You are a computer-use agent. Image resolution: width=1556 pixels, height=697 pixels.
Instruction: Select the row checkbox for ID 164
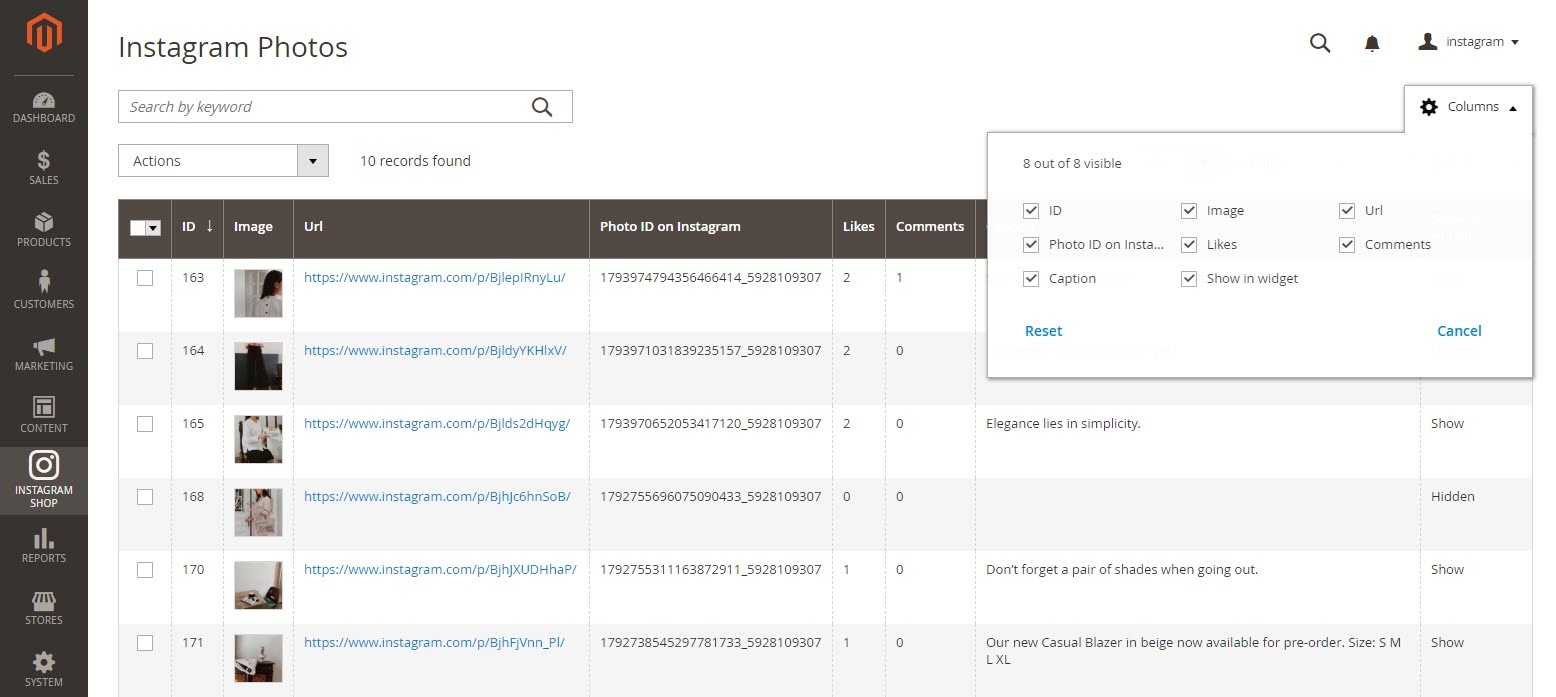point(145,351)
